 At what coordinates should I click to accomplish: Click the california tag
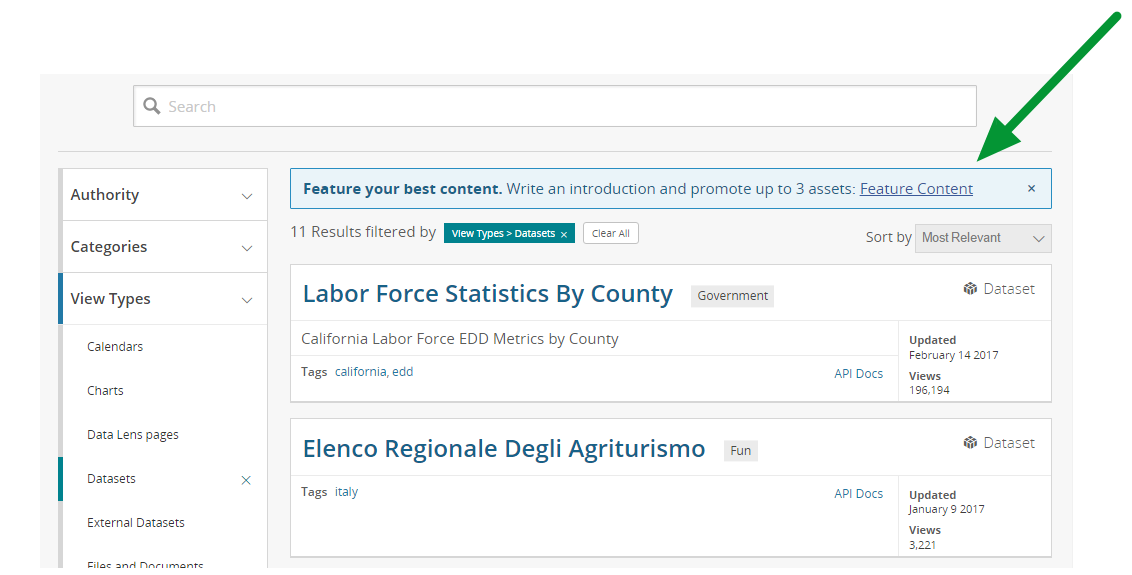click(360, 372)
